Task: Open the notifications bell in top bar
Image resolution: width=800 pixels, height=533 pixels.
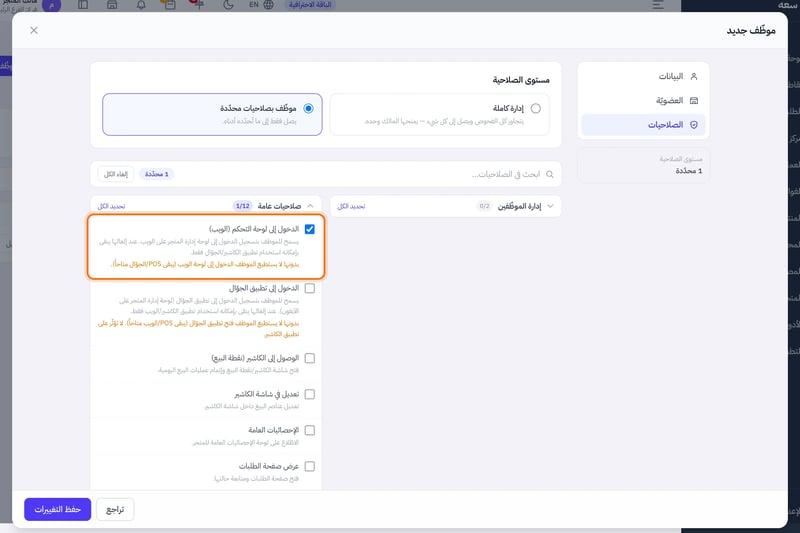Action: coord(141,5)
